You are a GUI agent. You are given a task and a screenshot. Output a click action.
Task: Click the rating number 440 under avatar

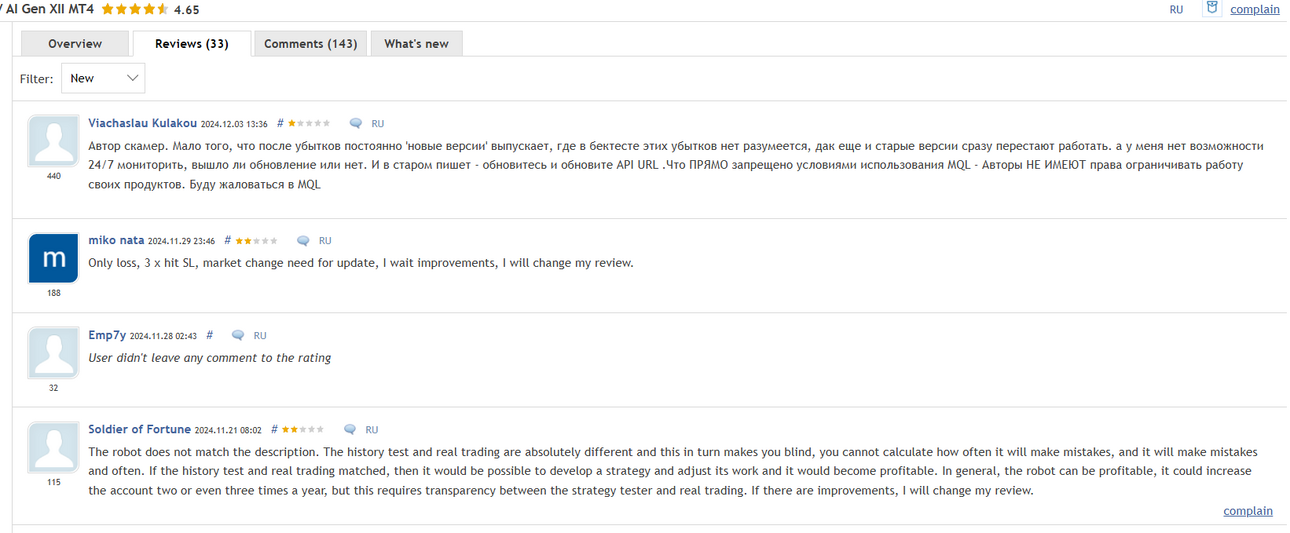(54, 176)
